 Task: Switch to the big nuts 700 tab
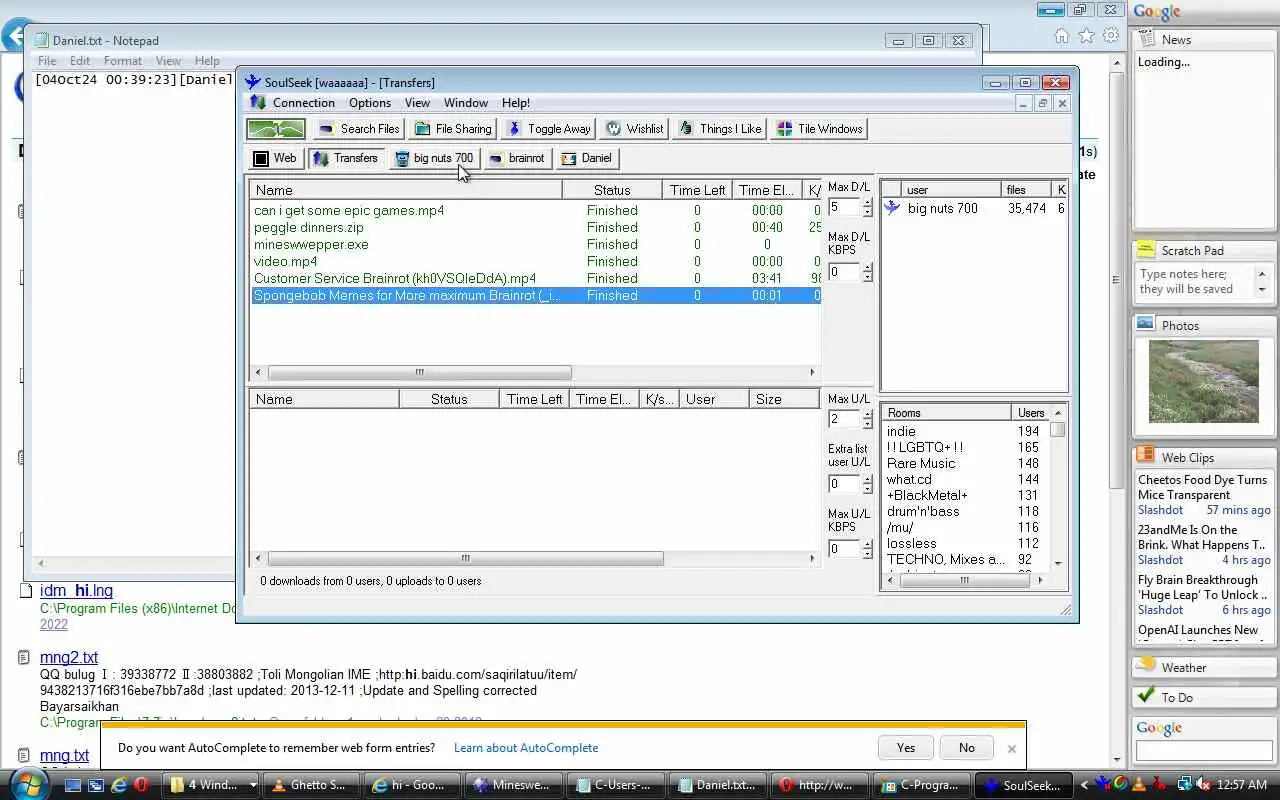click(x=434, y=158)
